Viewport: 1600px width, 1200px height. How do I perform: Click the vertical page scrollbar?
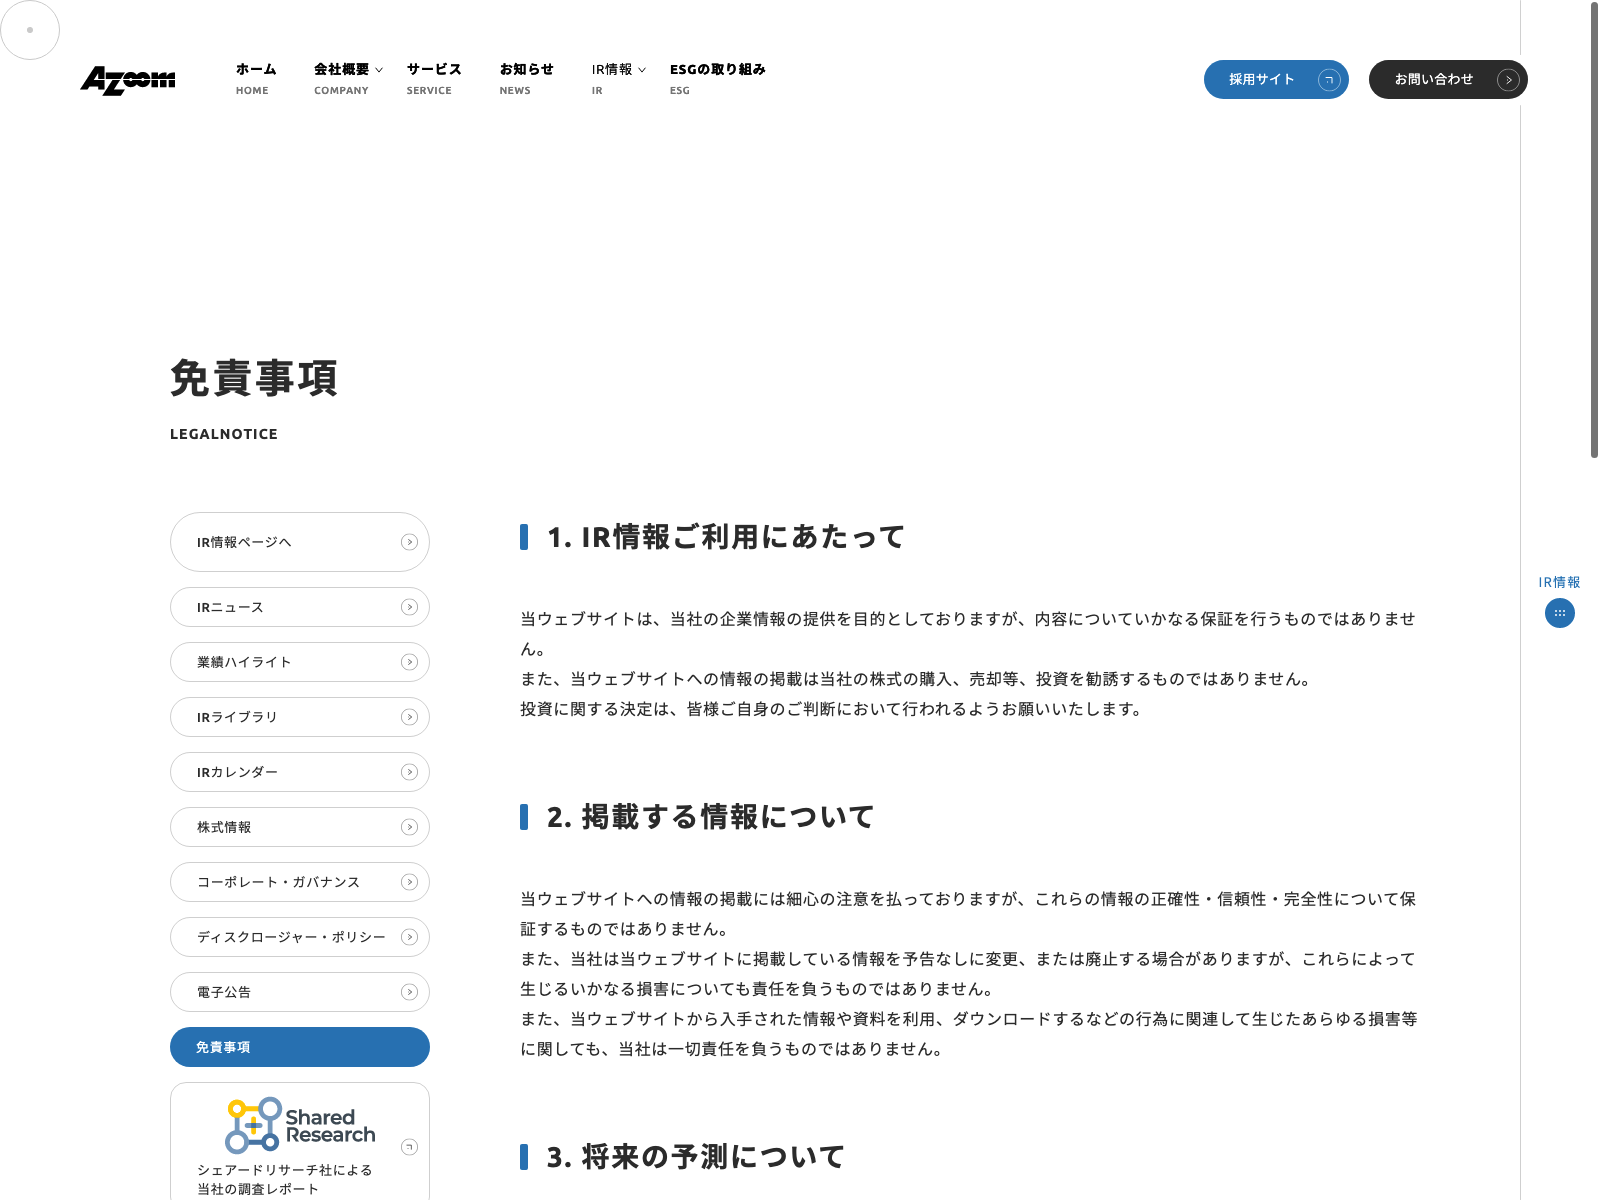pyautogui.click(x=1594, y=230)
